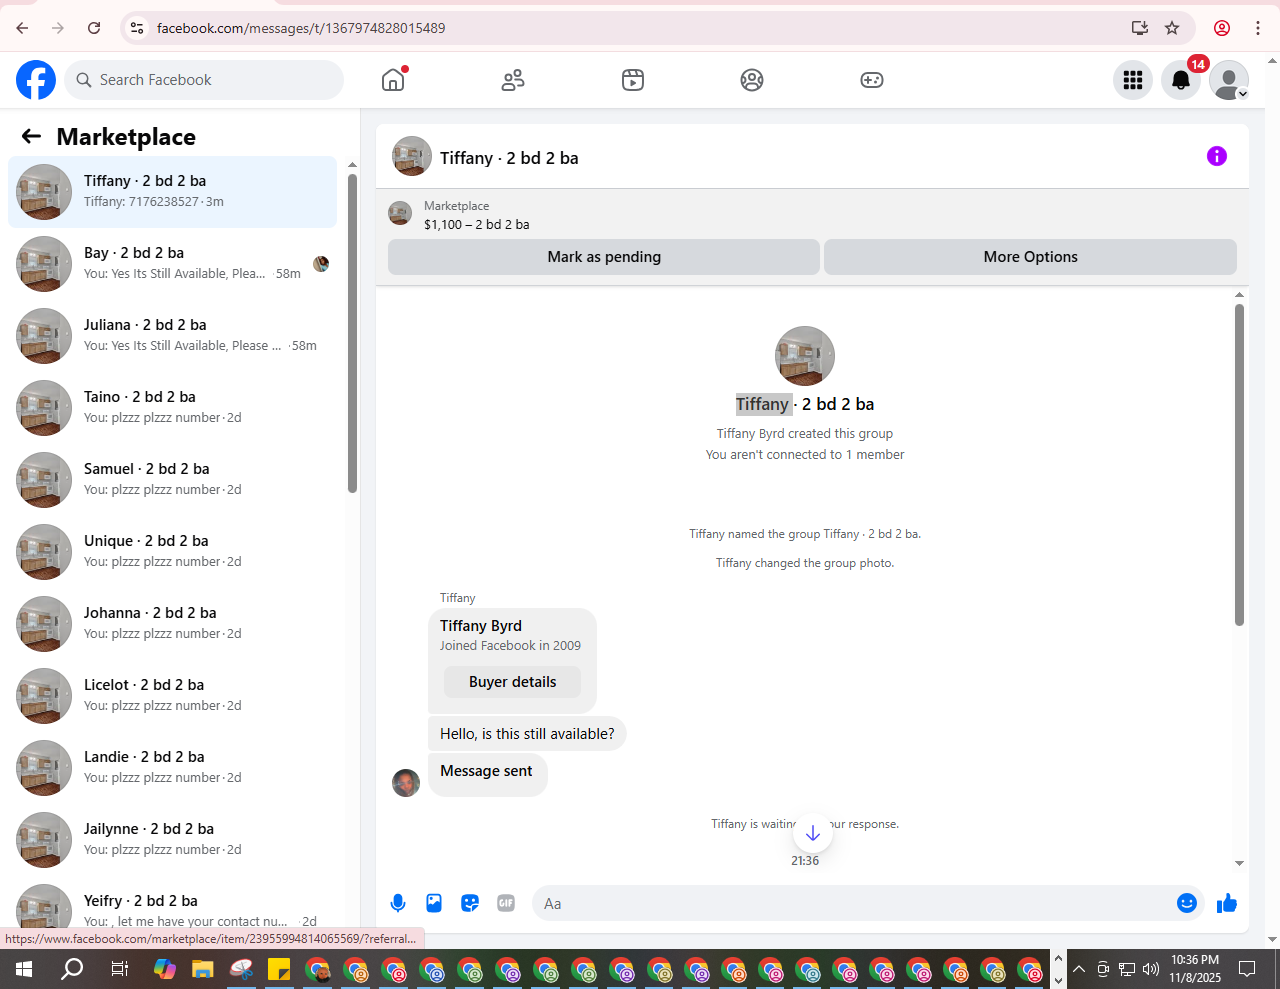This screenshot has height=989, width=1280.
Task: Click the large group photo in chat
Action: (805, 356)
